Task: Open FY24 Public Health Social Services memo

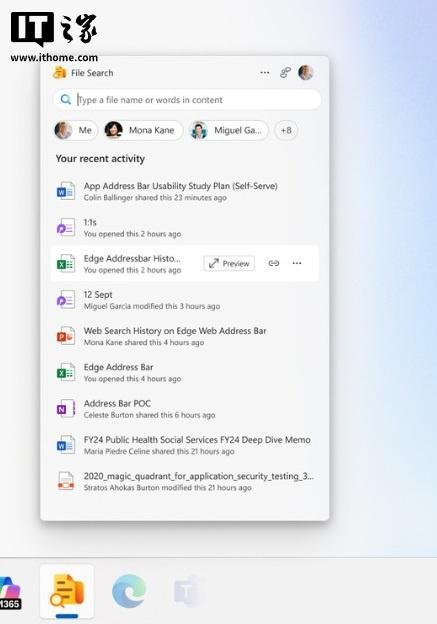Action: [x=197, y=440]
